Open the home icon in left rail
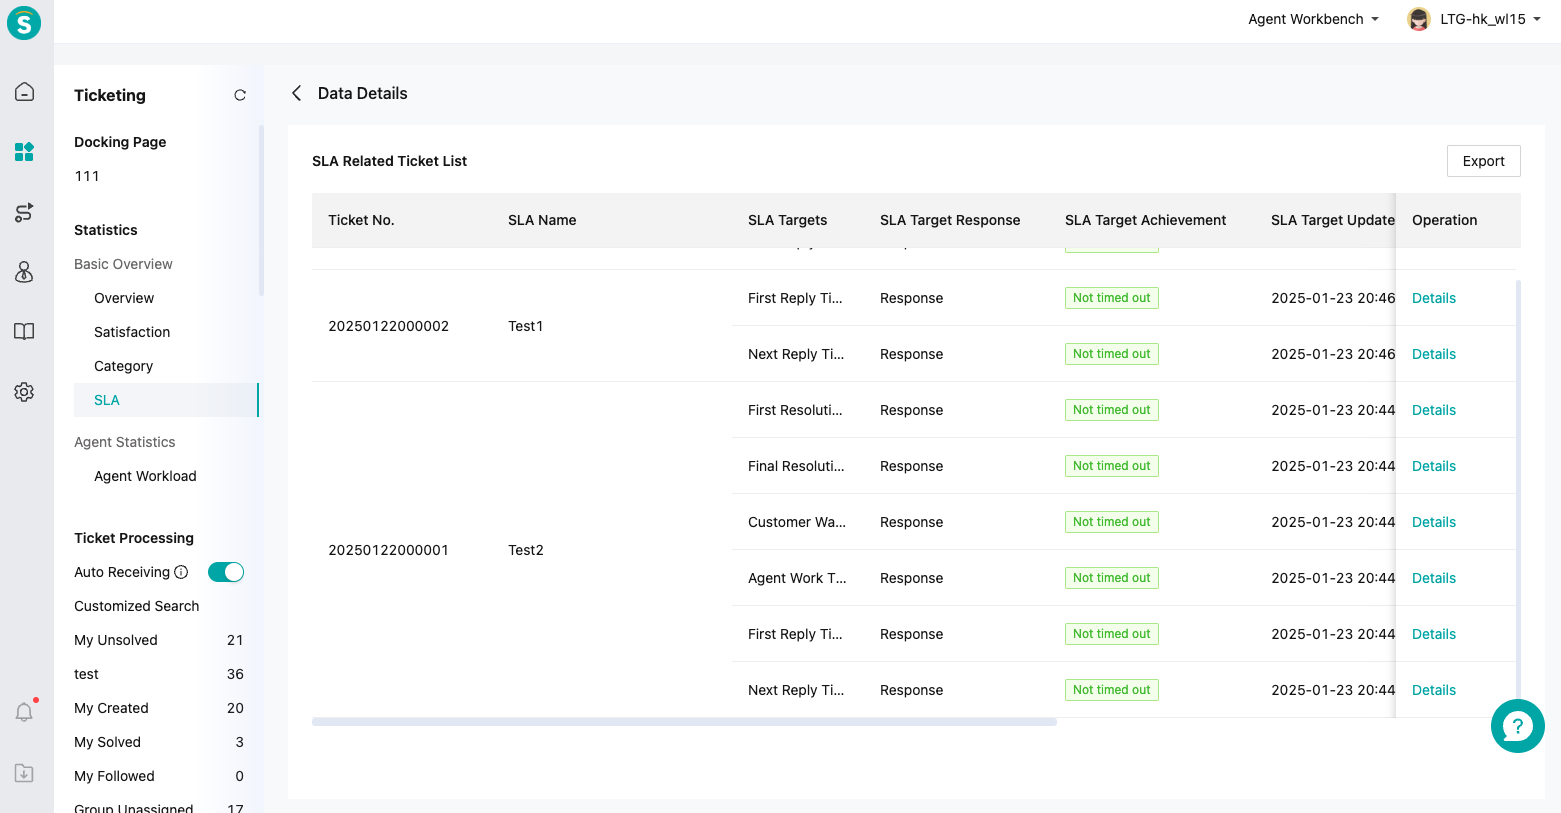The height and width of the screenshot is (813, 1561). click(x=25, y=92)
